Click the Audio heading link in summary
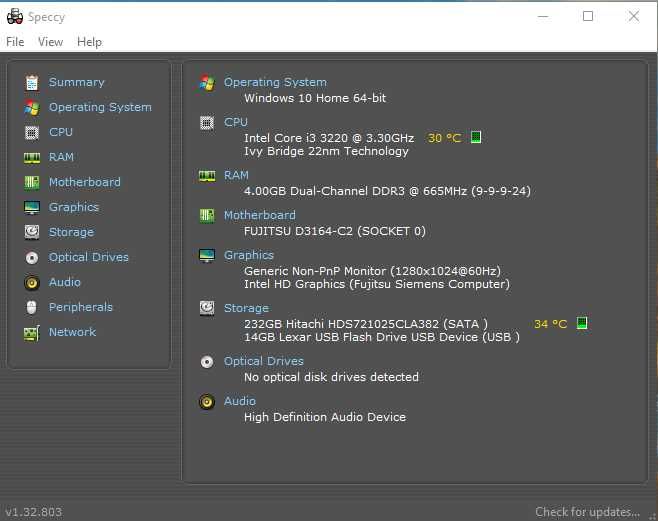Viewport: 658px width, 521px height. click(240, 401)
